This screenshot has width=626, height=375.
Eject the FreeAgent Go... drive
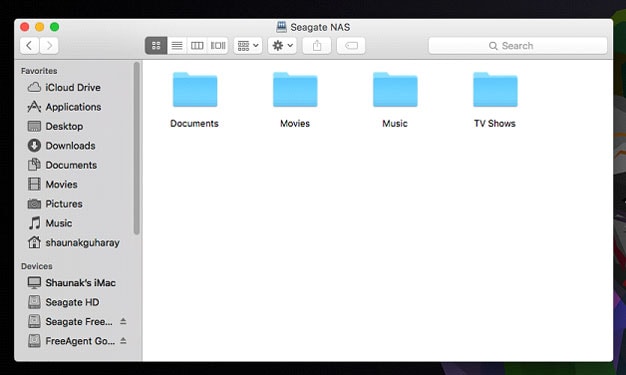click(x=123, y=341)
